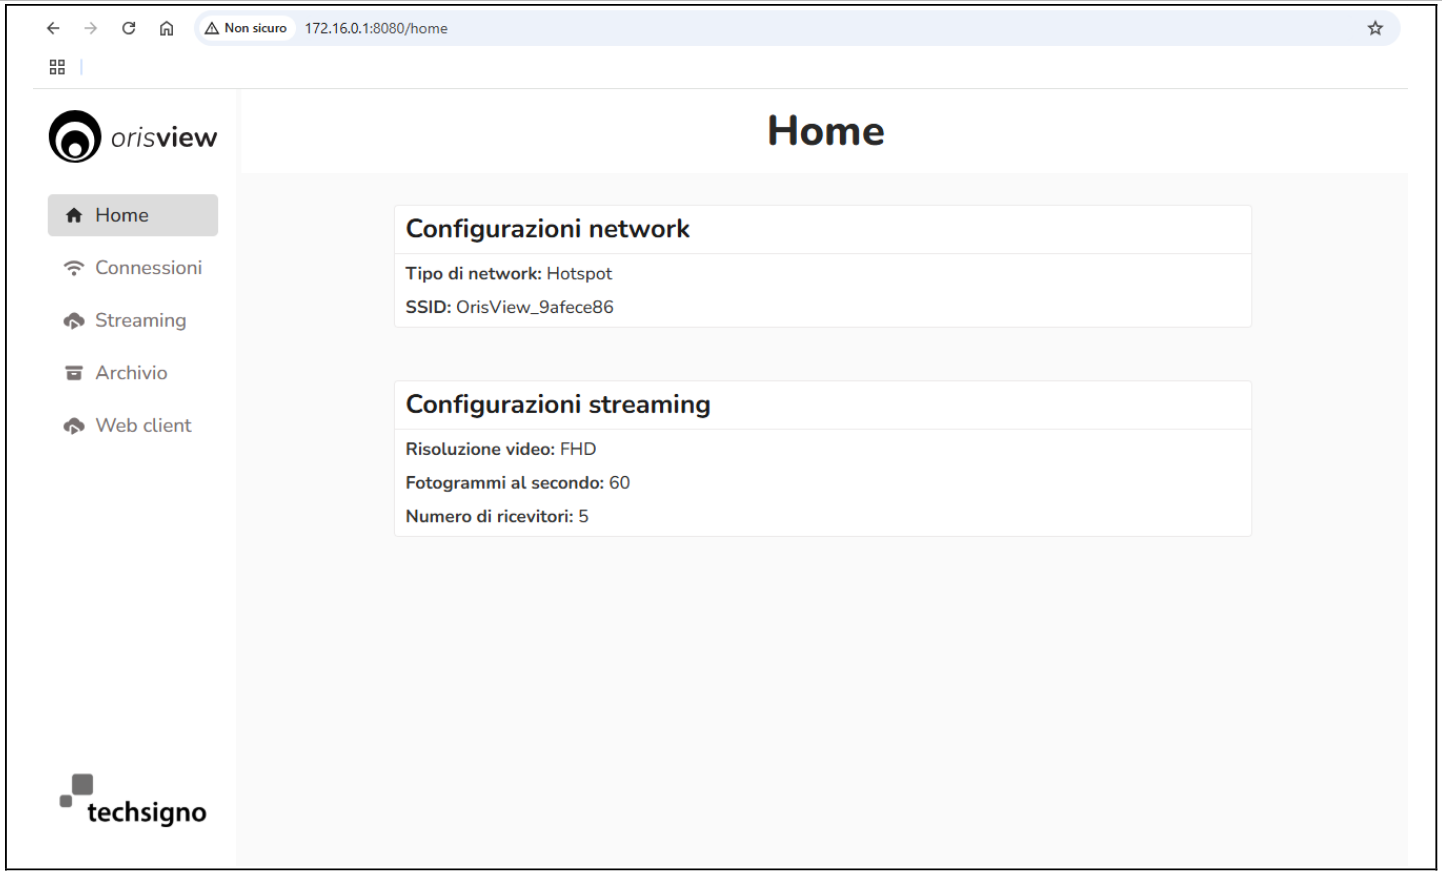Open the Connessioni menu item
The width and height of the screenshot is (1442, 871).
click(x=148, y=267)
